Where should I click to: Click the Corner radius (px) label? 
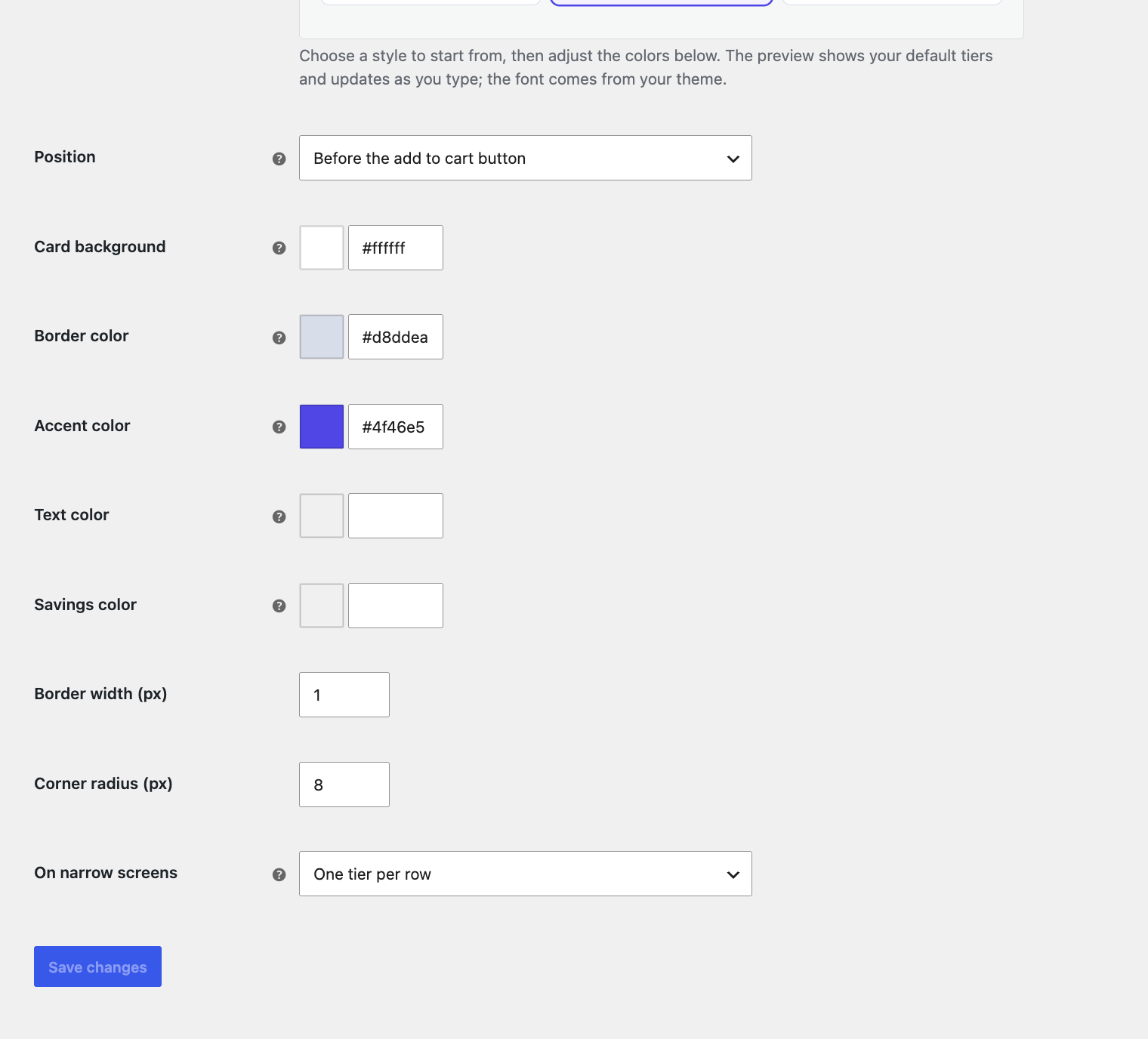pos(103,783)
